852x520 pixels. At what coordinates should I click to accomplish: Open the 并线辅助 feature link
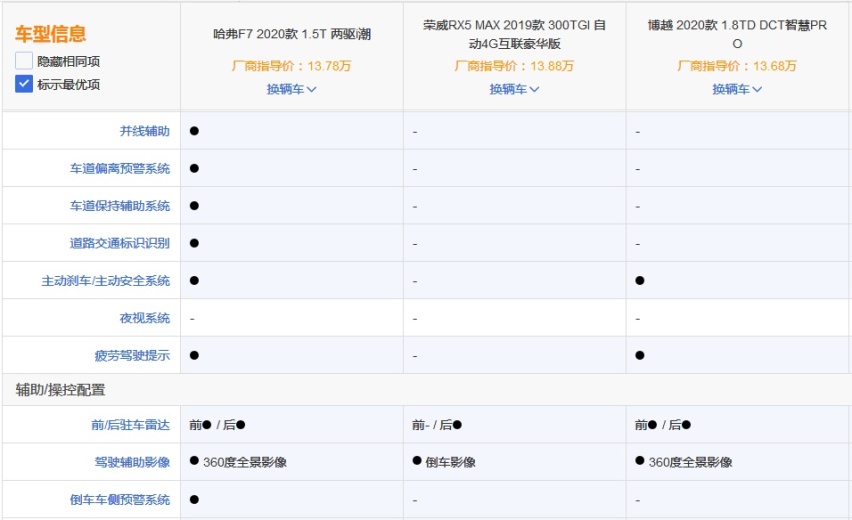click(x=145, y=131)
